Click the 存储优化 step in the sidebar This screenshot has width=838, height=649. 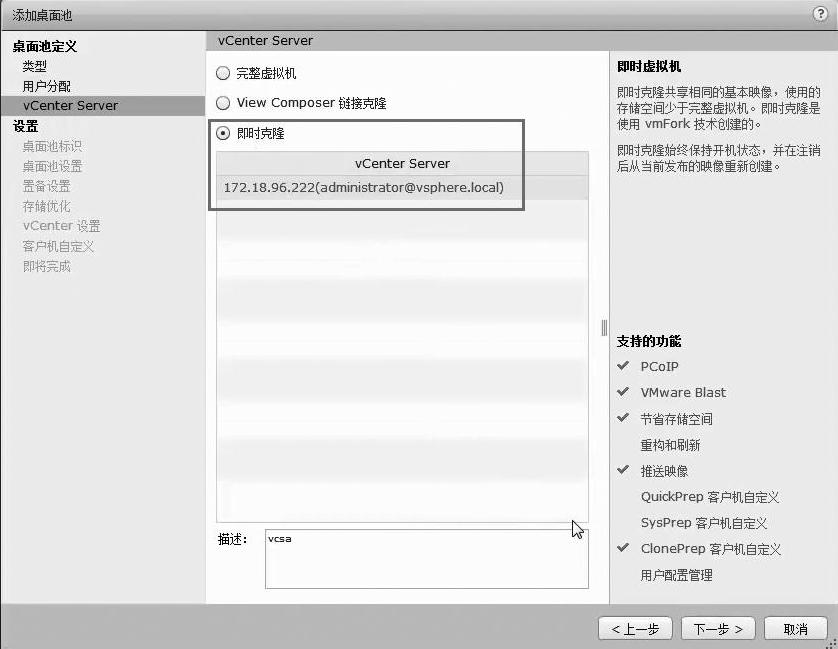tap(46, 206)
